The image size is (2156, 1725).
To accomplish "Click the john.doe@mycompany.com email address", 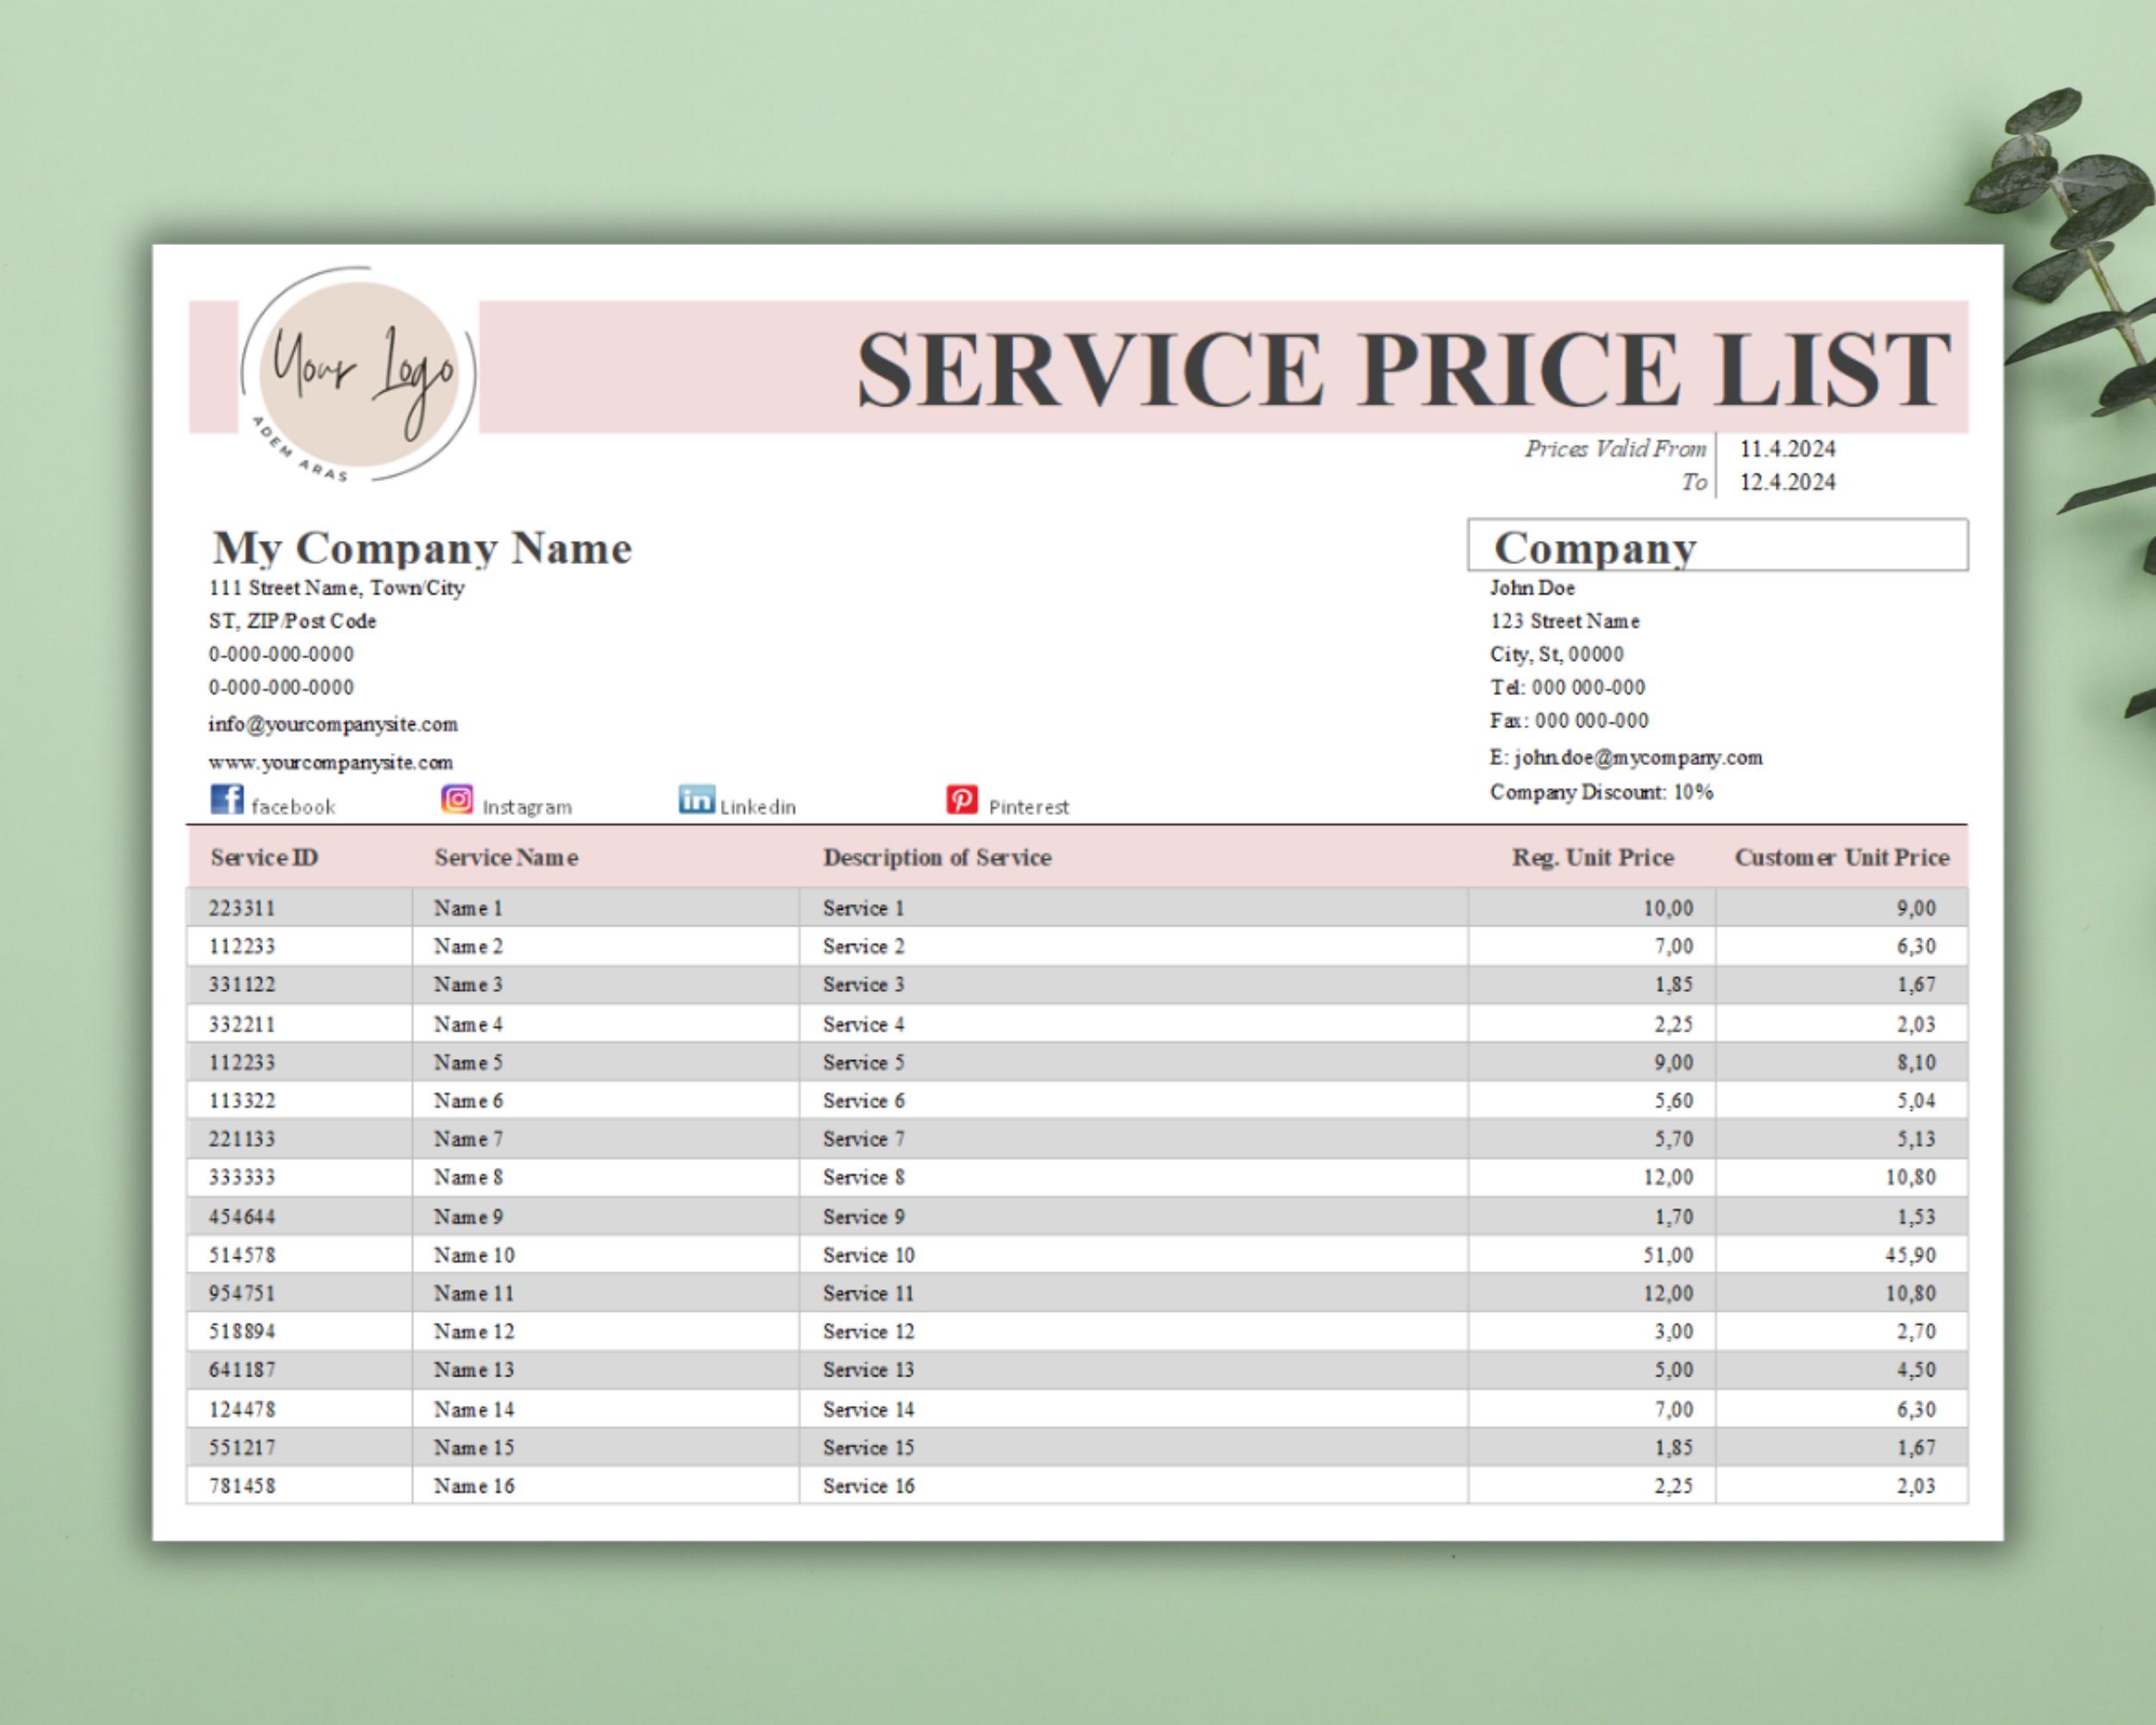I will coord(1625,757).
